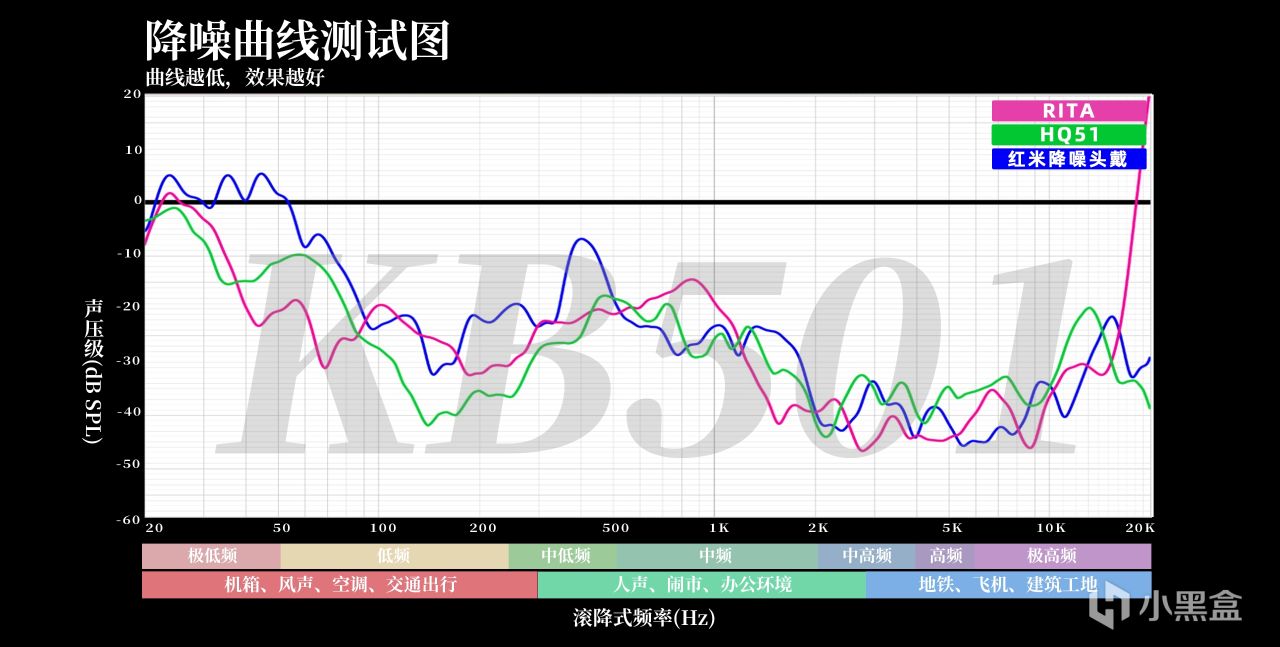Click the blue 红米降噪头戴 legend swatch
The image size is (1280, 647).
(1069, 159)
